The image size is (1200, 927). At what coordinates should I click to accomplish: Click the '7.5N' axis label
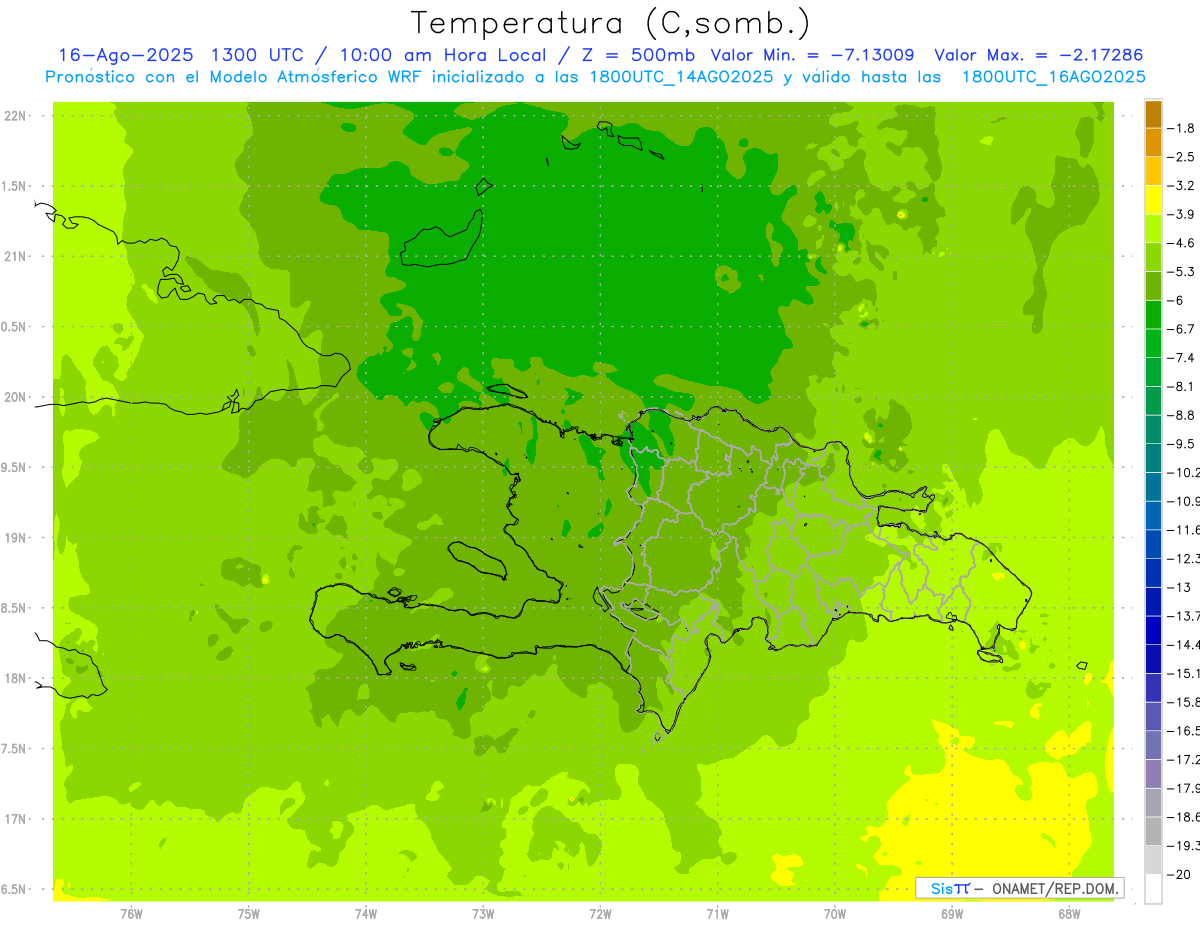click(x=15, y=749)
